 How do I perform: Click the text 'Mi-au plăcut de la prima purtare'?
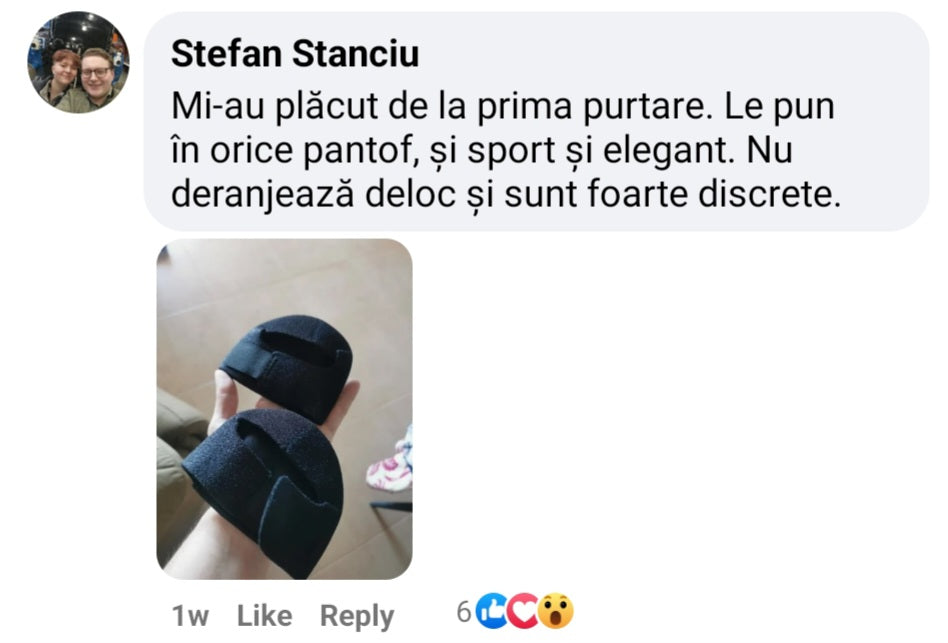pyautogui.click(x=438, y=106)
